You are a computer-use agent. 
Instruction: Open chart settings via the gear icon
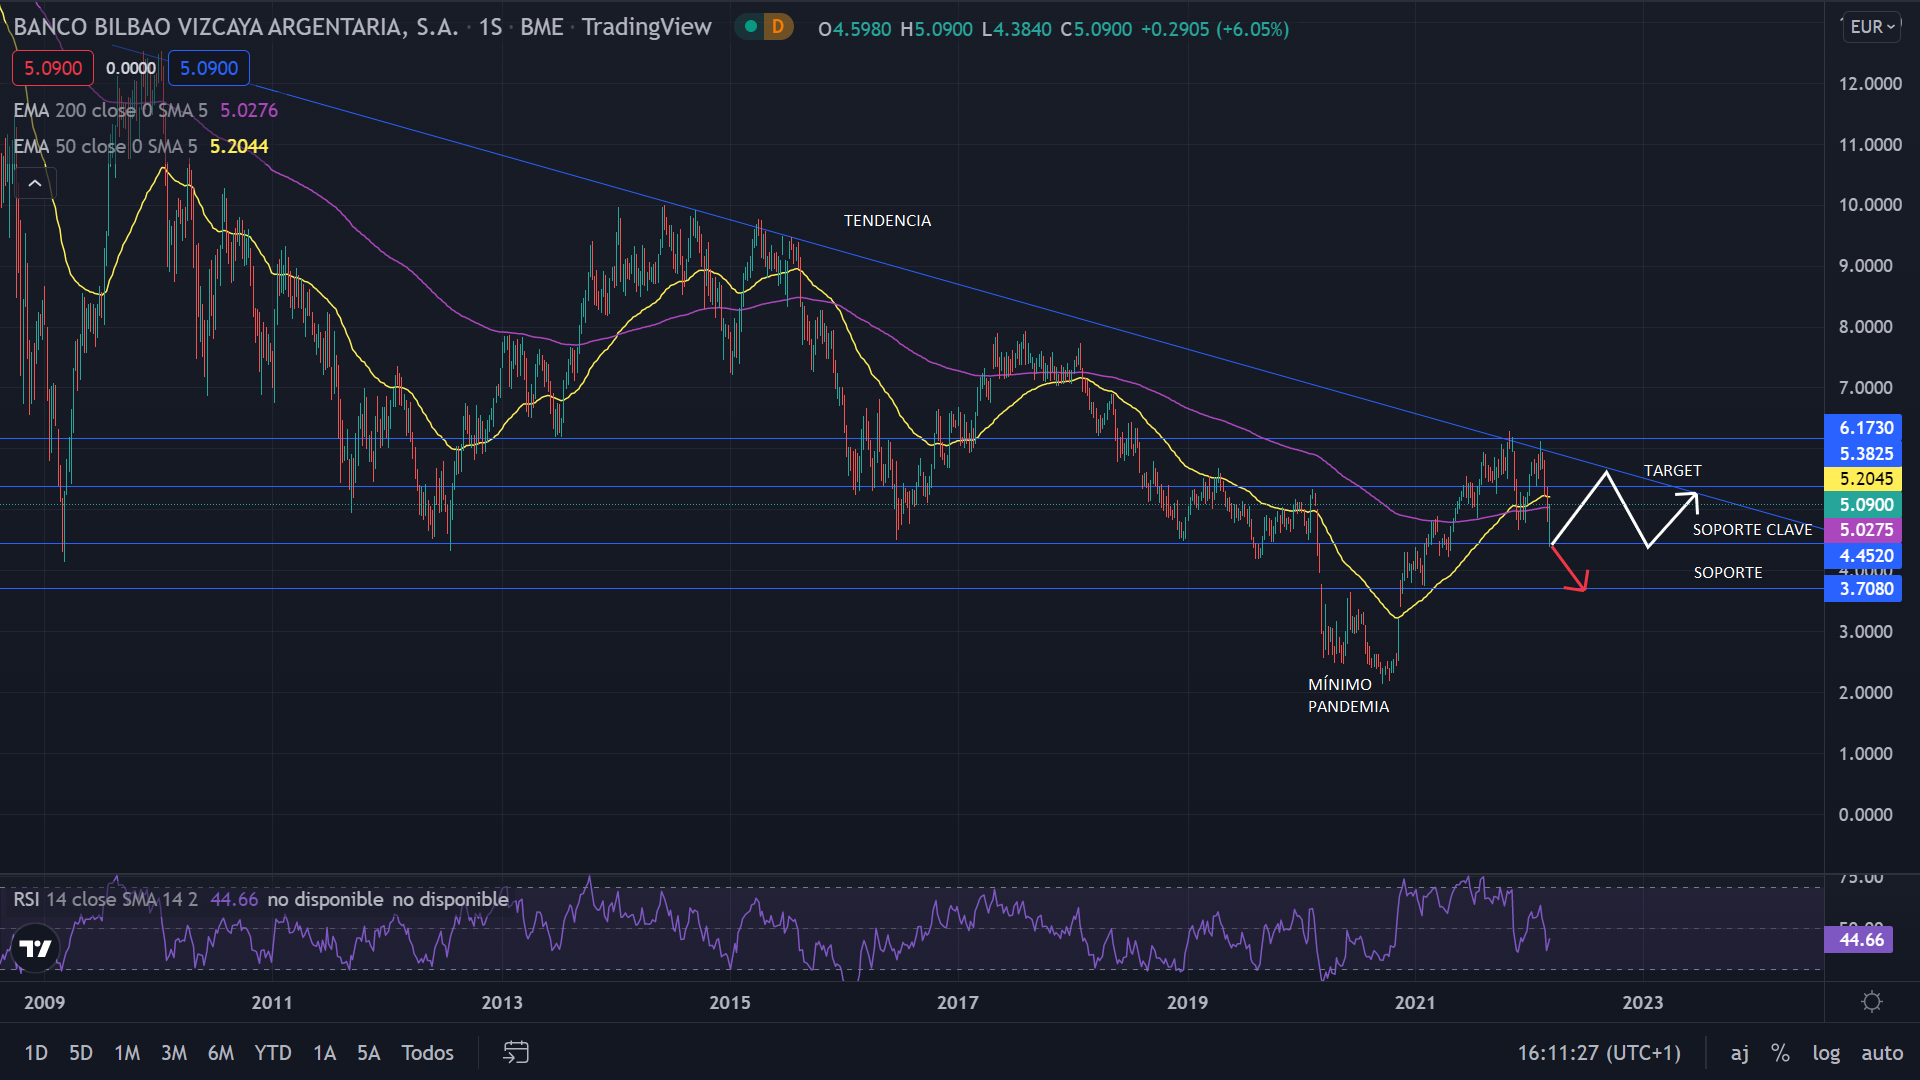click(x=1873, y=1002)
